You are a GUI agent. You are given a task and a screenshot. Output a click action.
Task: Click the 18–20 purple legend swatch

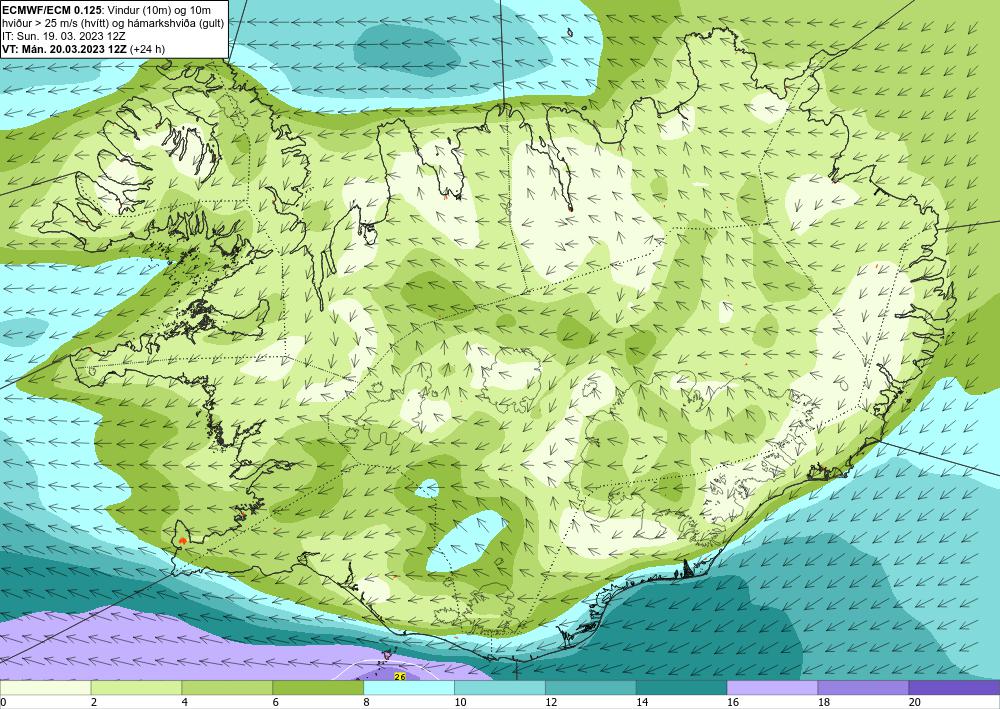click(x=864, y=688)
